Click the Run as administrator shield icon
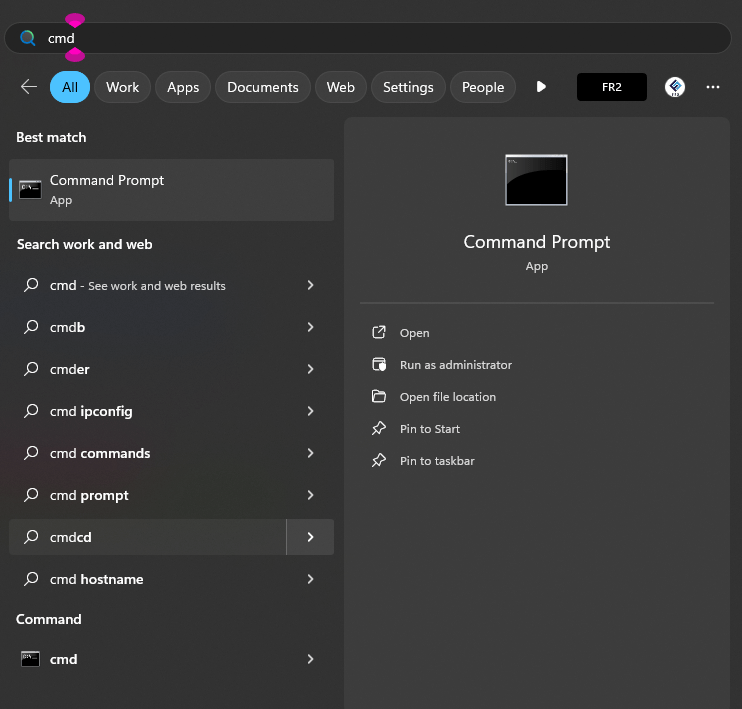742x709 pixels. coord(379,365)
